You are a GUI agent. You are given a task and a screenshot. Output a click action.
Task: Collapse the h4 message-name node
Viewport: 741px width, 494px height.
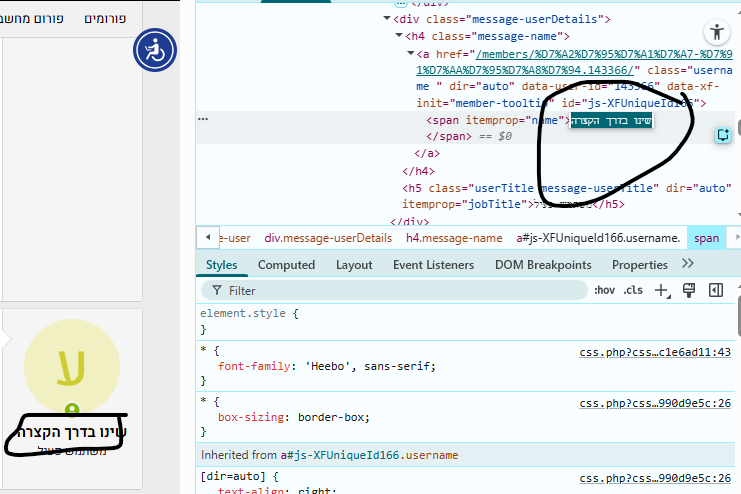click(398, 37)
